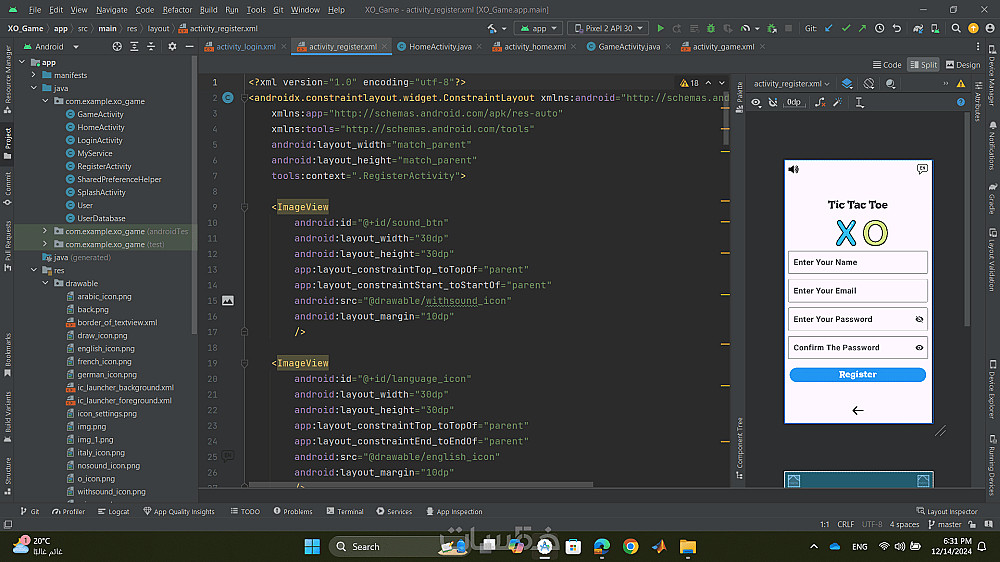
Task: Switch editor to Design view mode
Action: coord(962,65)
